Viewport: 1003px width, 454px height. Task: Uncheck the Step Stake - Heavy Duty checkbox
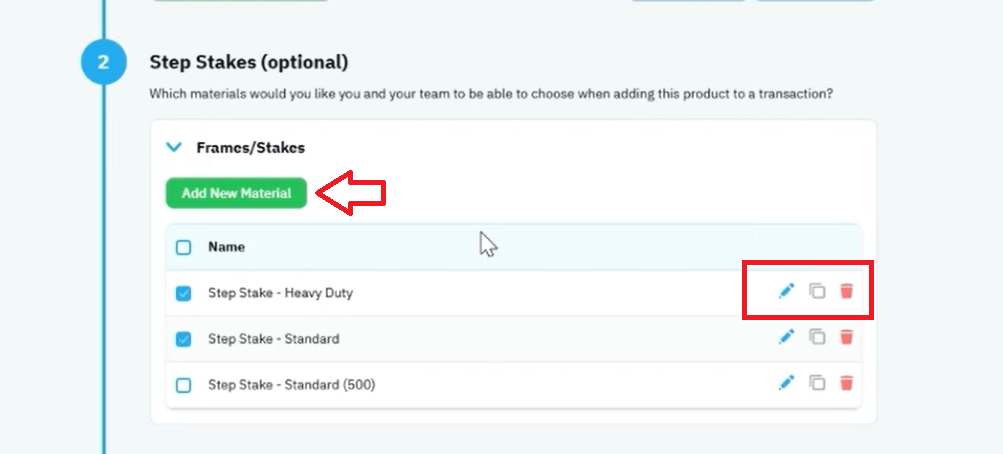pos(184,294)
